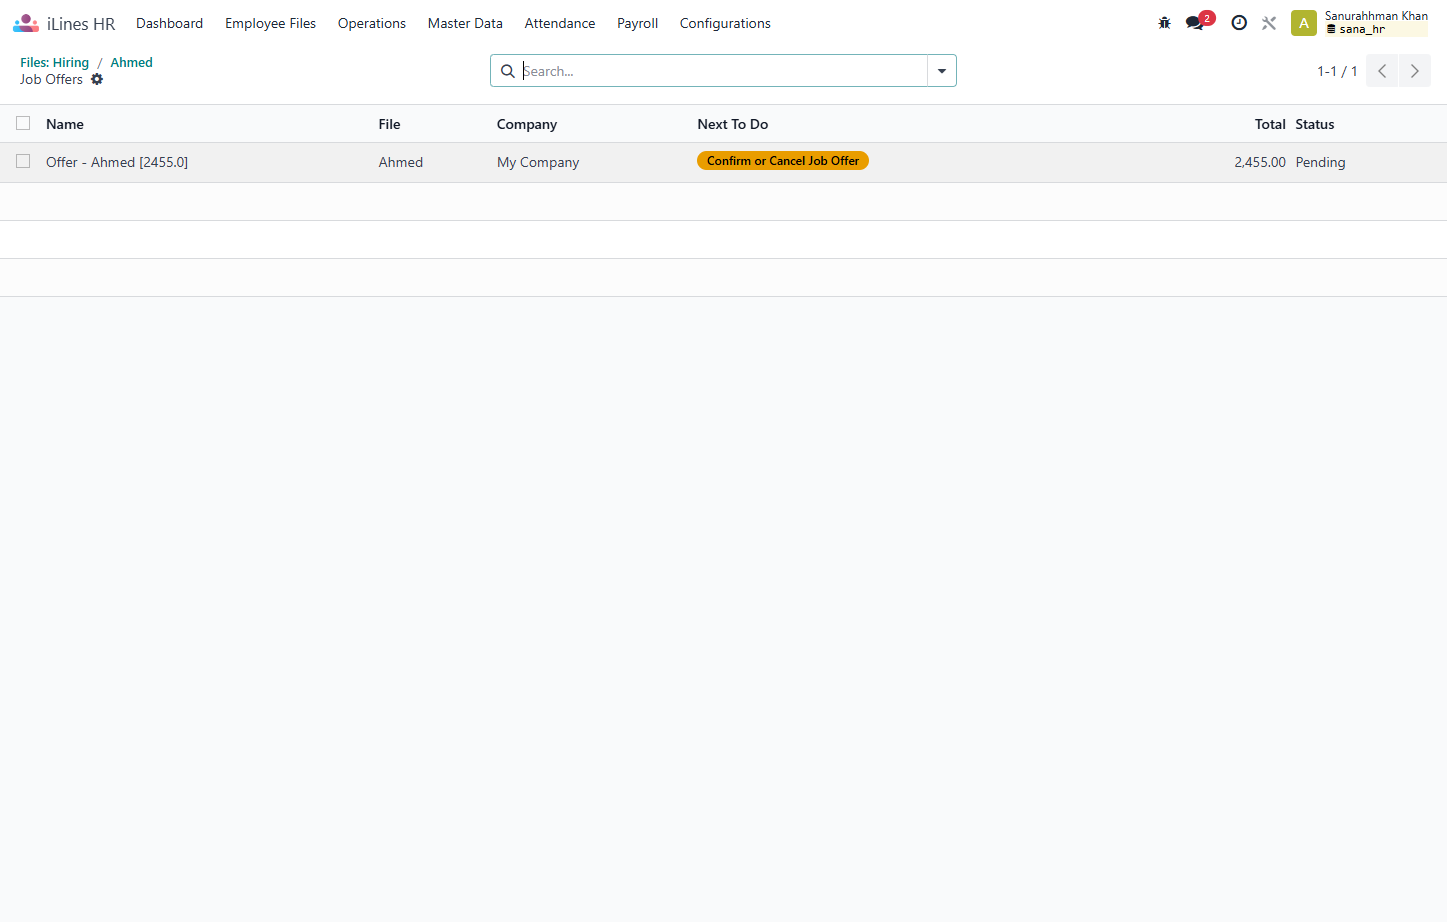This screenshot has height=922, width=1447.
Task: Click the Job Offers page title
Action: 51,79
